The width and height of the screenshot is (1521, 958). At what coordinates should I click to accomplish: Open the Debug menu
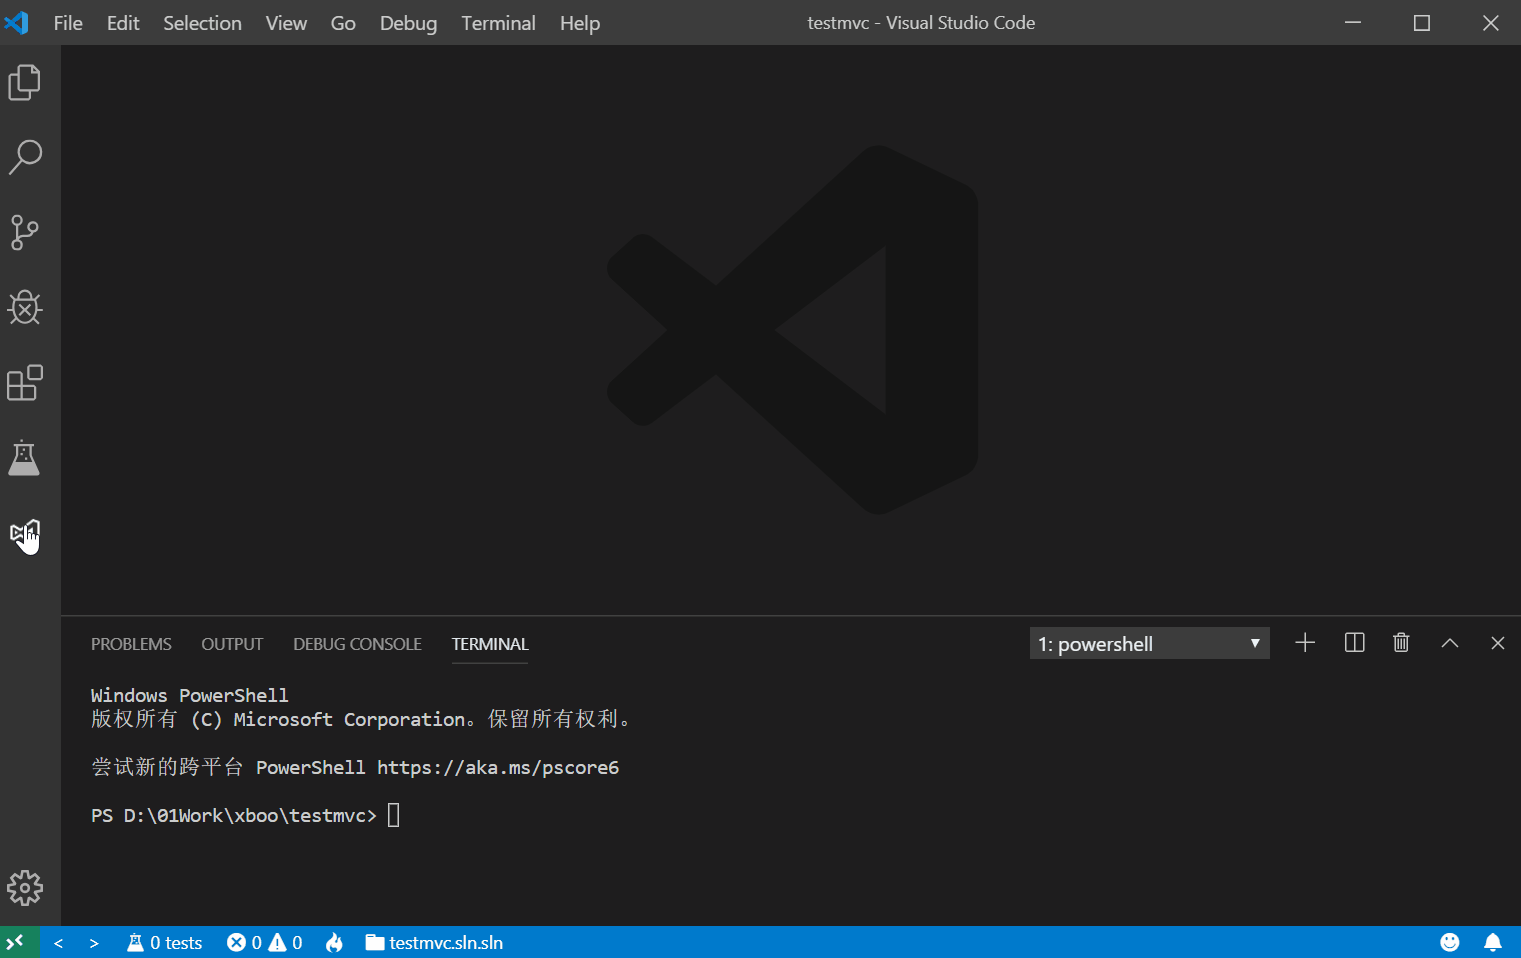tap(408, 22)
